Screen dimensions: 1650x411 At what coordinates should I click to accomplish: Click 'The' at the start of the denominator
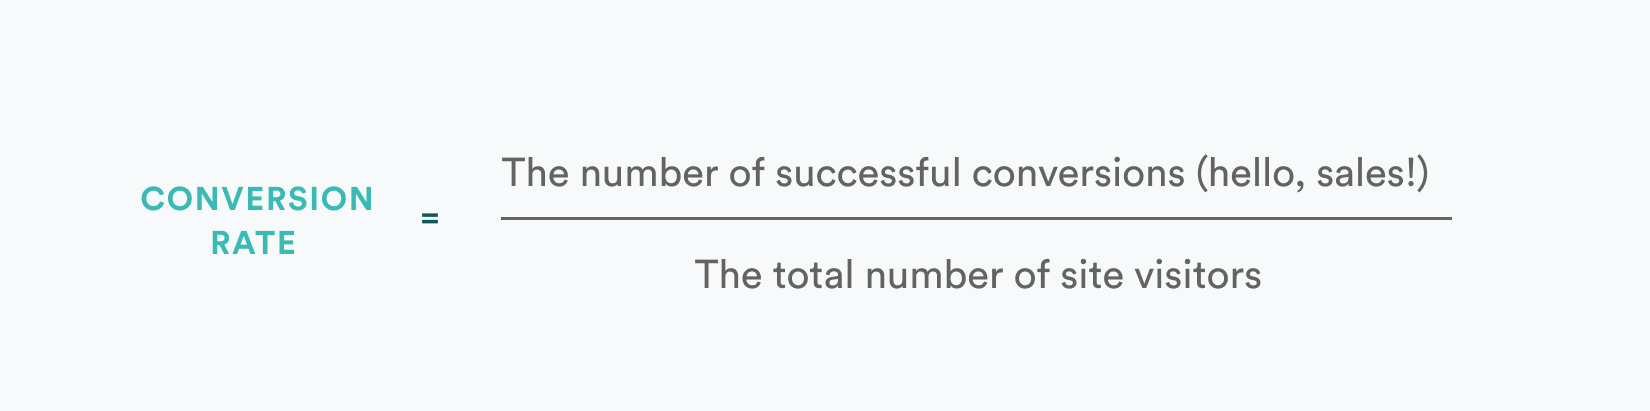pos(729,276)
